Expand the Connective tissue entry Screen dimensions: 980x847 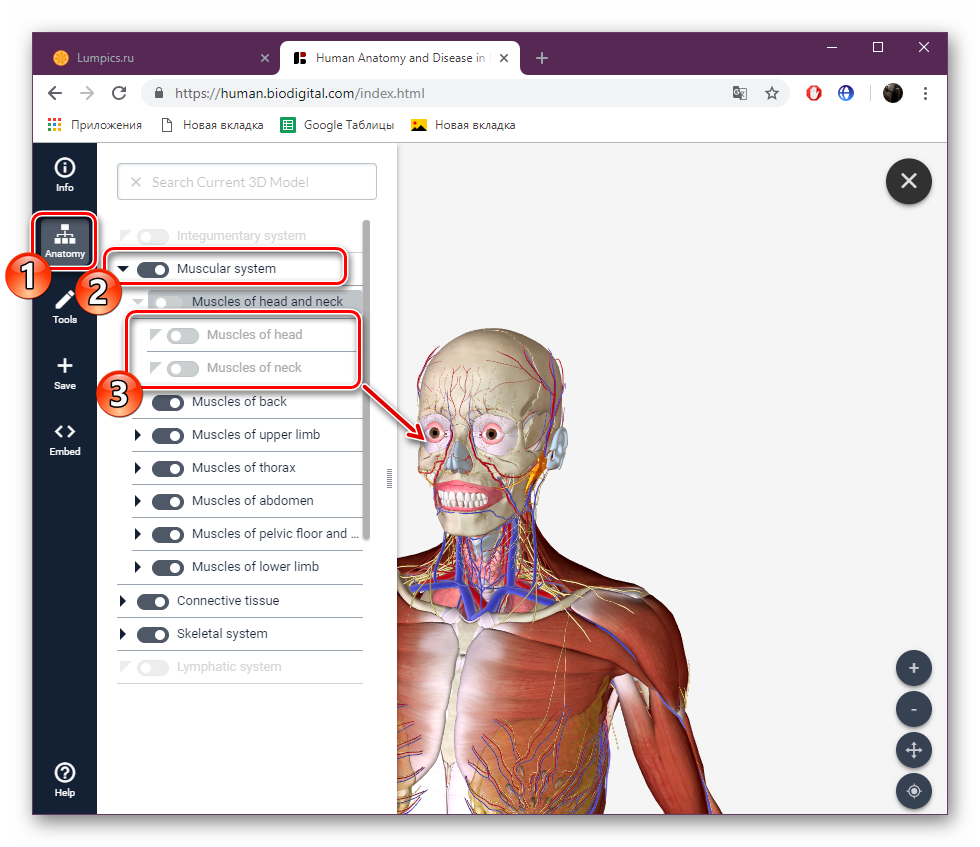(x=123, y=601)
